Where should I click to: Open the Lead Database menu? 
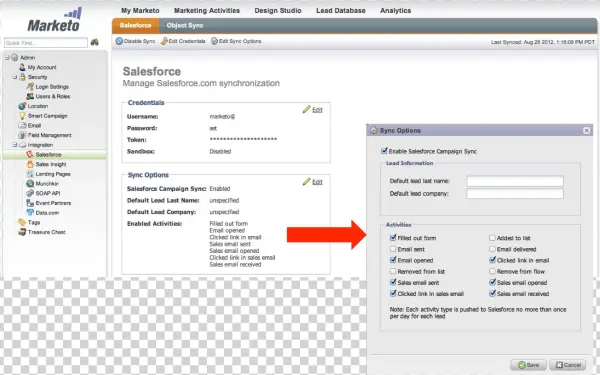pyautogui.click(x=341, y=11)
